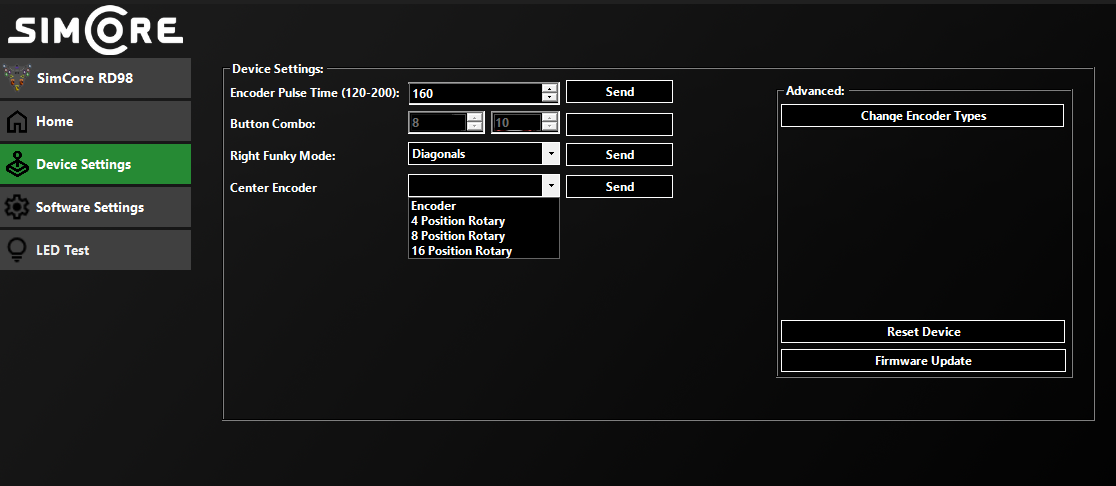Decrease Encoder Pulse Time with down arrow
The width and height of the screenshot is (1116, 486).
point(549,97)
